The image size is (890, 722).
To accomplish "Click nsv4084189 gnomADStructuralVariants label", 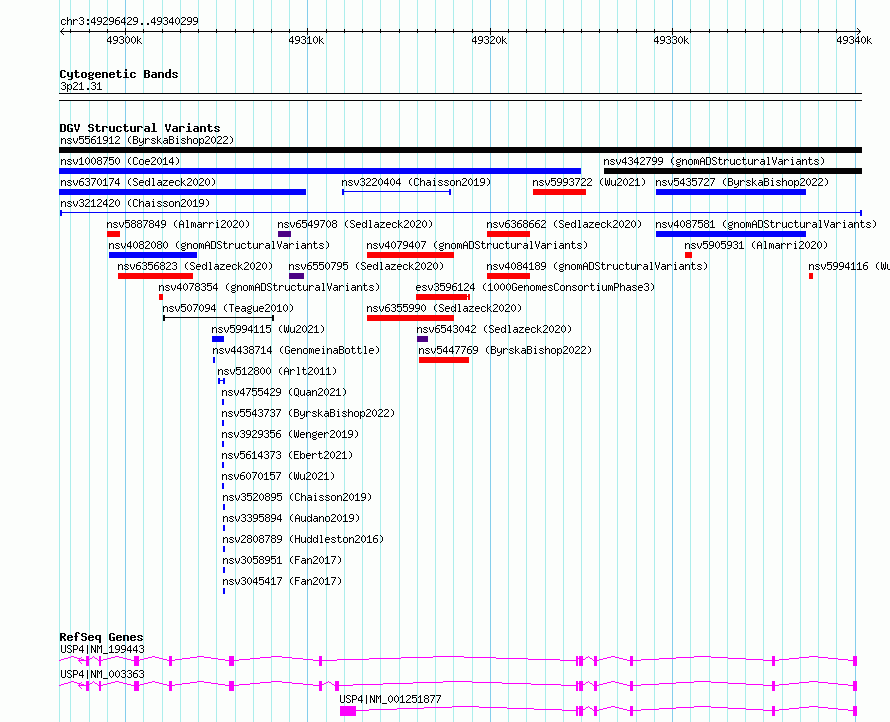I will click(597, 266).
